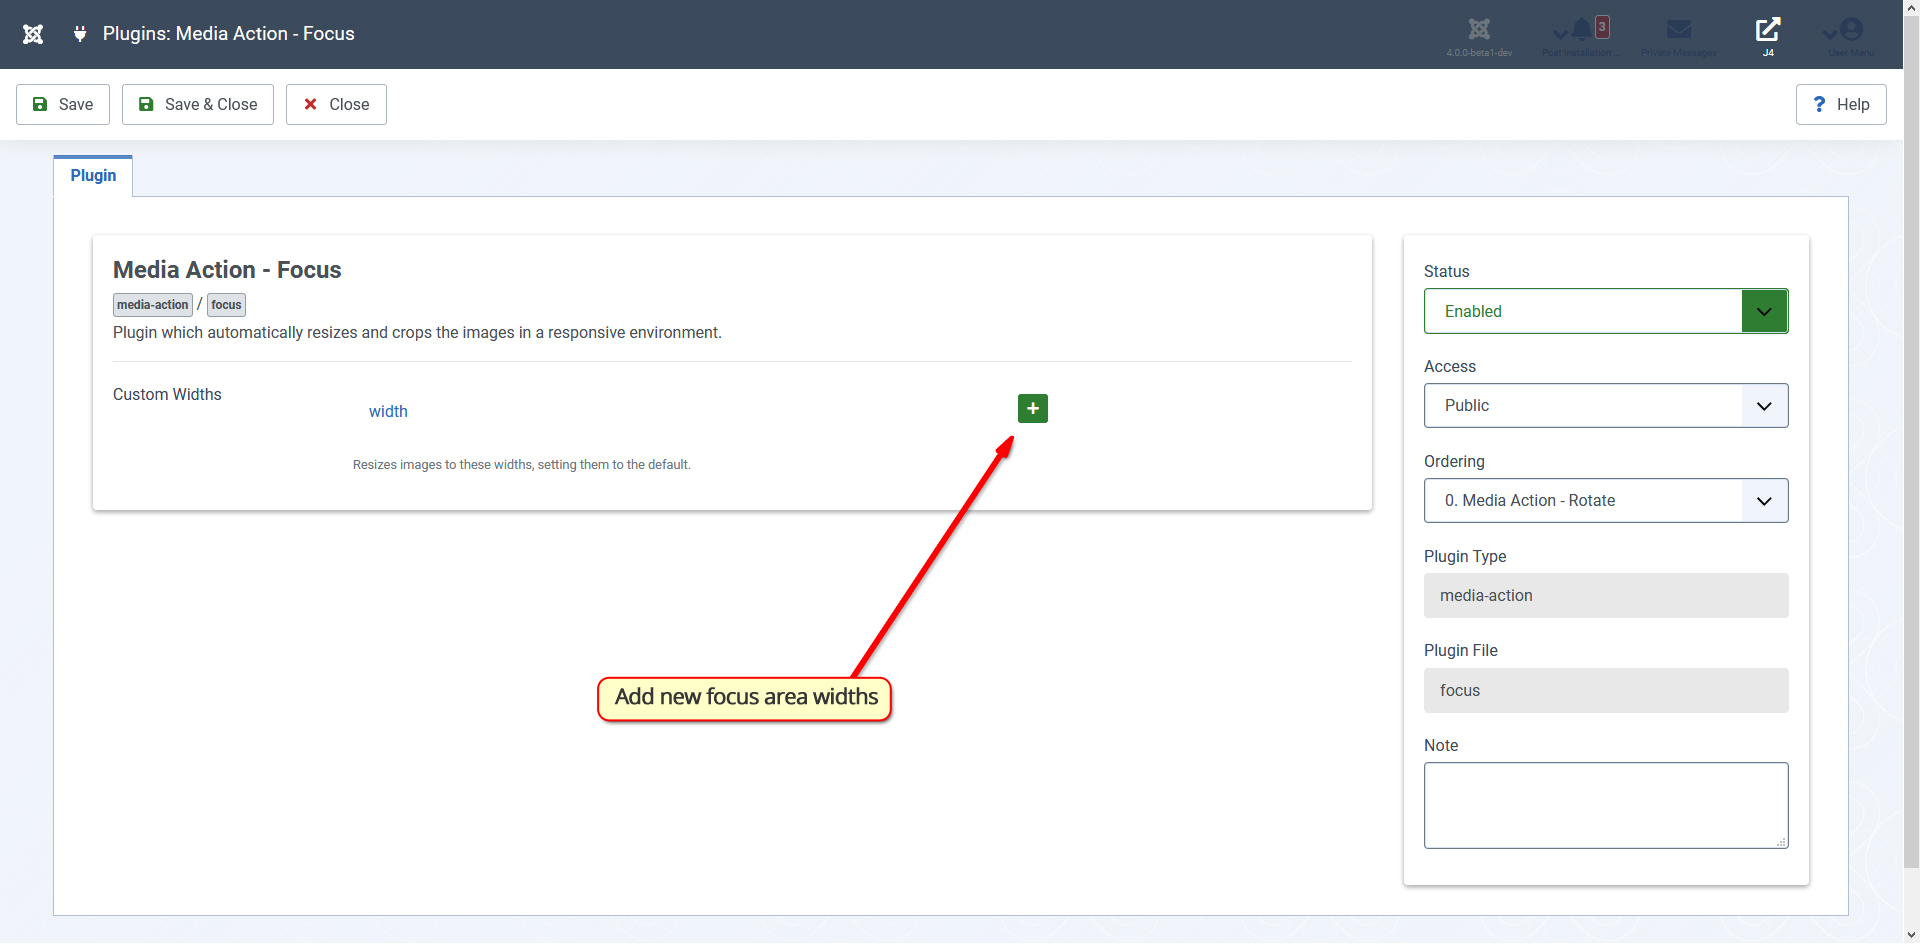Open the Access dropdown set to Public
This screenshot has height=945, width=1920.
[x=1605, y=406]
